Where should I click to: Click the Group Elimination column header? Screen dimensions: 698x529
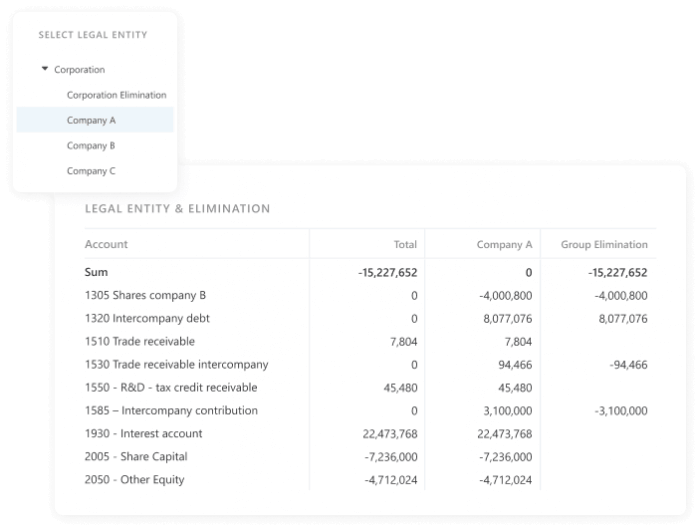tap(603, 244)
